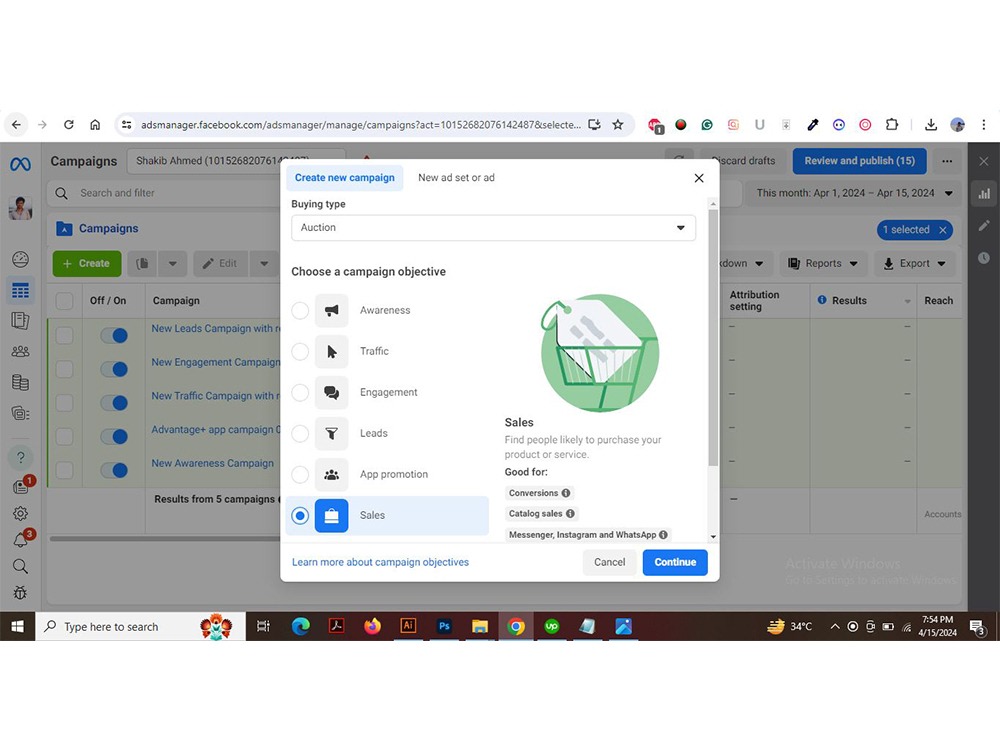Tick the select-all campaigns header checkbox

point(64,300)
